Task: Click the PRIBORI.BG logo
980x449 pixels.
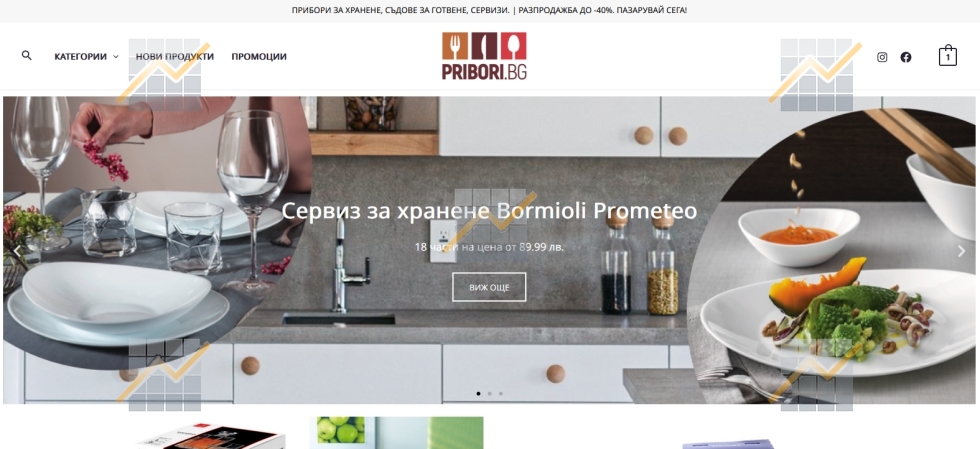Action: (484, 56)
